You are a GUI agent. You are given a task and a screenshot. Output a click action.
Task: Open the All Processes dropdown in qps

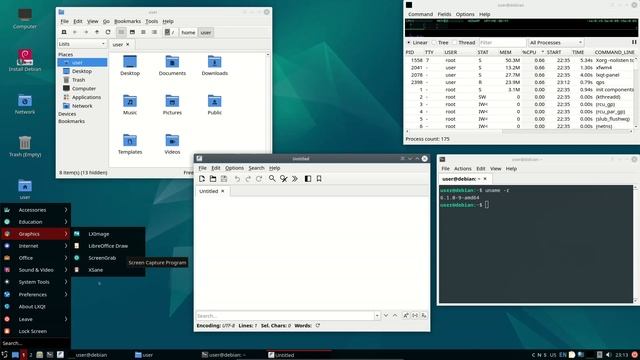pos(556,42)
